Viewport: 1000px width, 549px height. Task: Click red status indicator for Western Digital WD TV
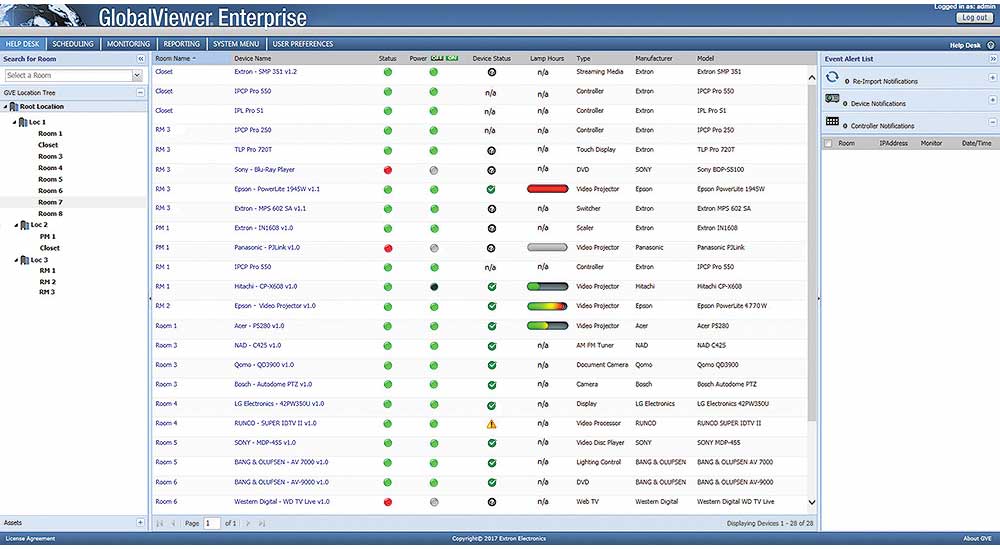388,502
